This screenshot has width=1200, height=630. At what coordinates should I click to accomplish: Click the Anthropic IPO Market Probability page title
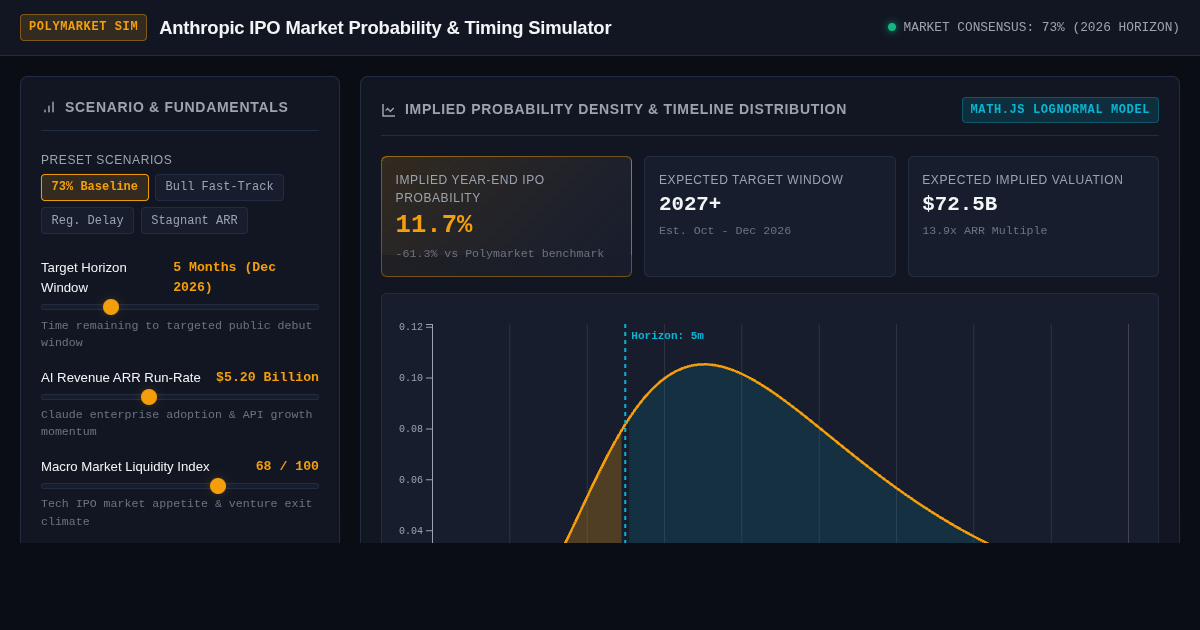point(385,28)
